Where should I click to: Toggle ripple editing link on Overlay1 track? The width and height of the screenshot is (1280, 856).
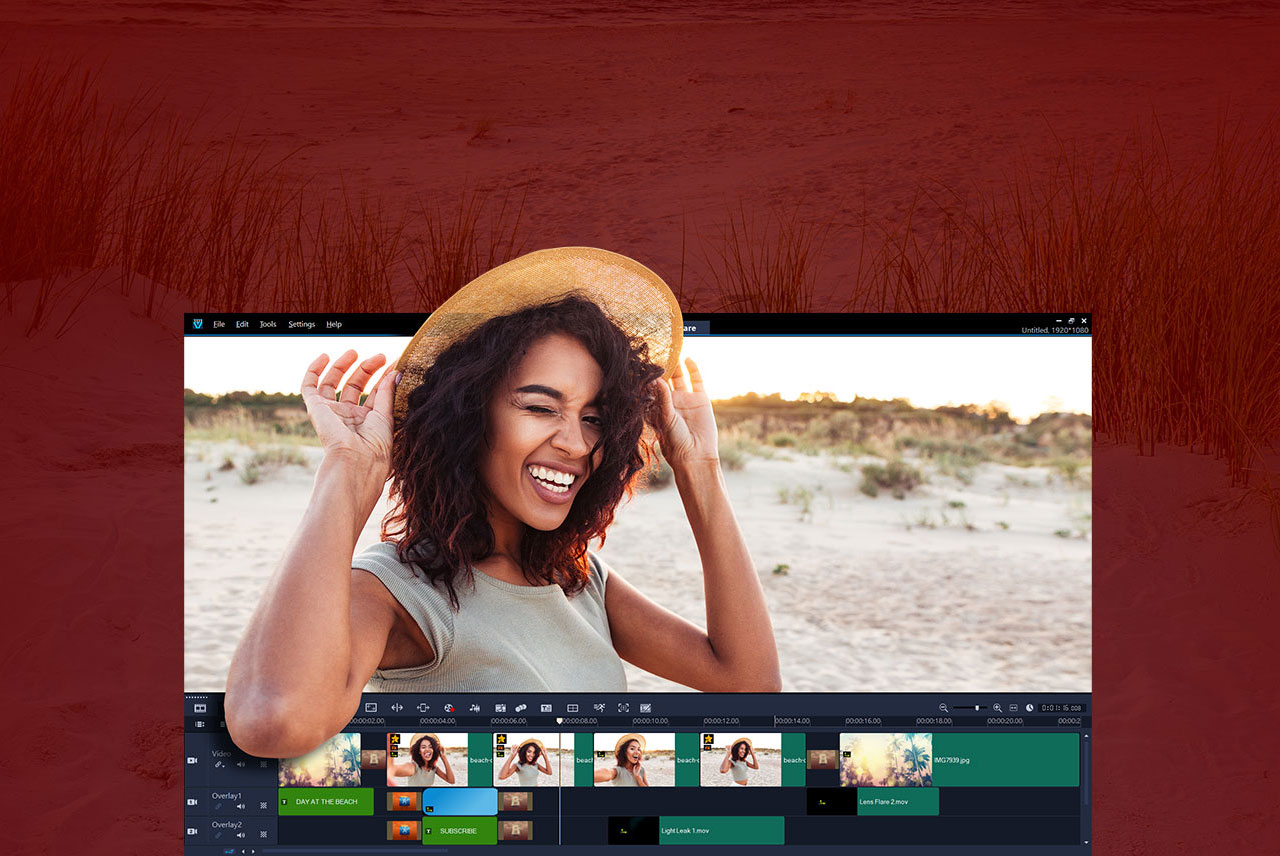(218, 806)
